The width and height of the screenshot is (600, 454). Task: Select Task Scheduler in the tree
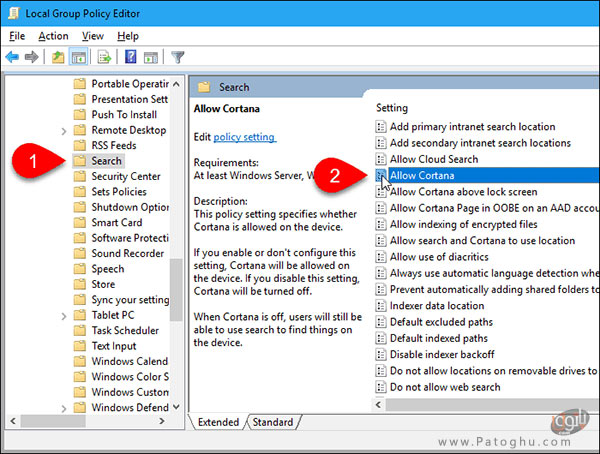tap(125, 330)
